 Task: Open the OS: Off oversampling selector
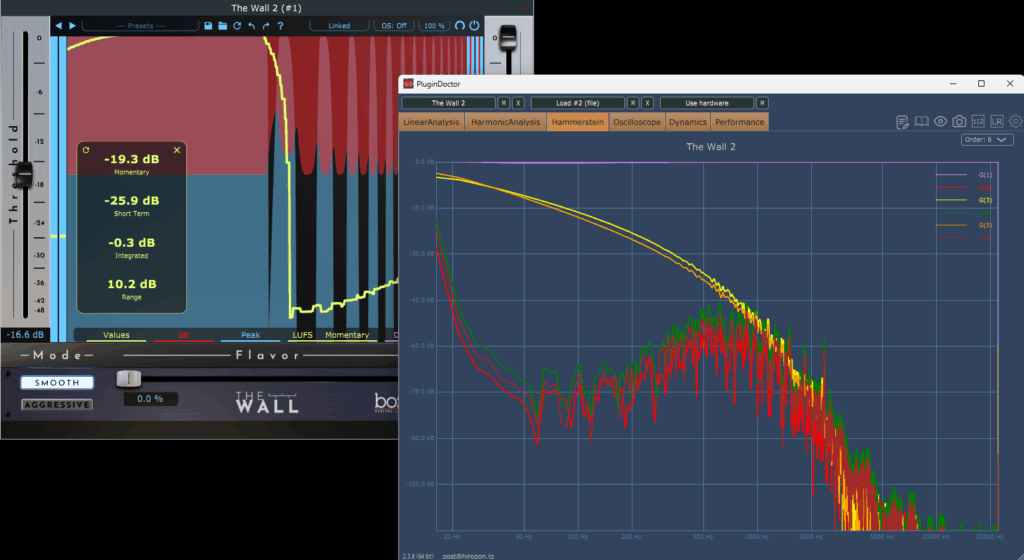(x=394, y=25)
